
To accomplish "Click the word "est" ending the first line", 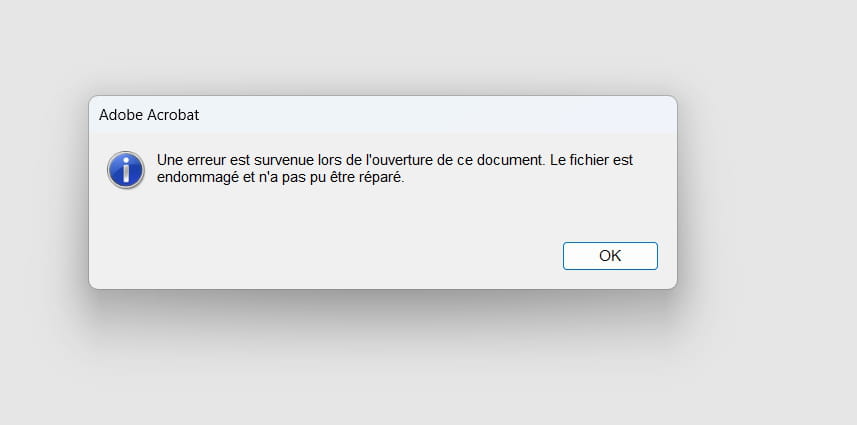I will 623,160.
